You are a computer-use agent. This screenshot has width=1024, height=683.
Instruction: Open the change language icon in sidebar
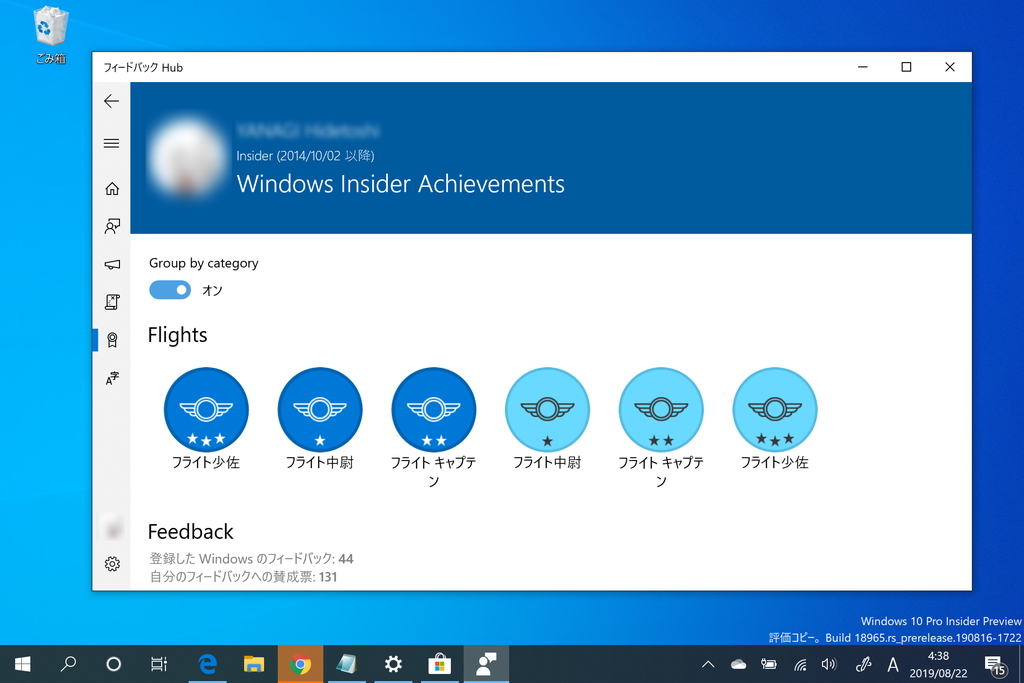(111, 378)
